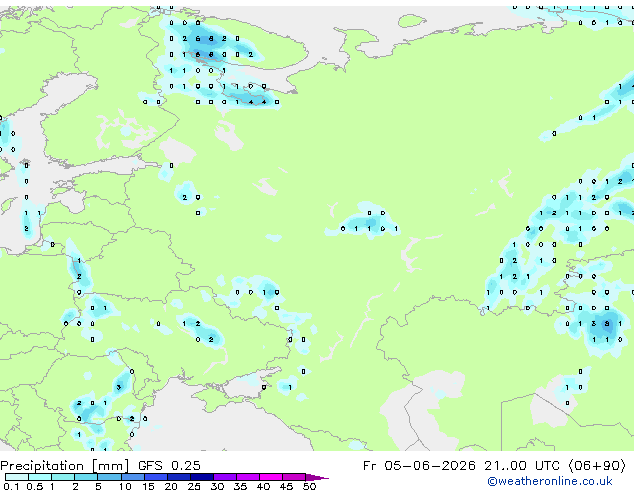
Task: Click the above-50 arrow tip of legend
Action: (317, 477)
